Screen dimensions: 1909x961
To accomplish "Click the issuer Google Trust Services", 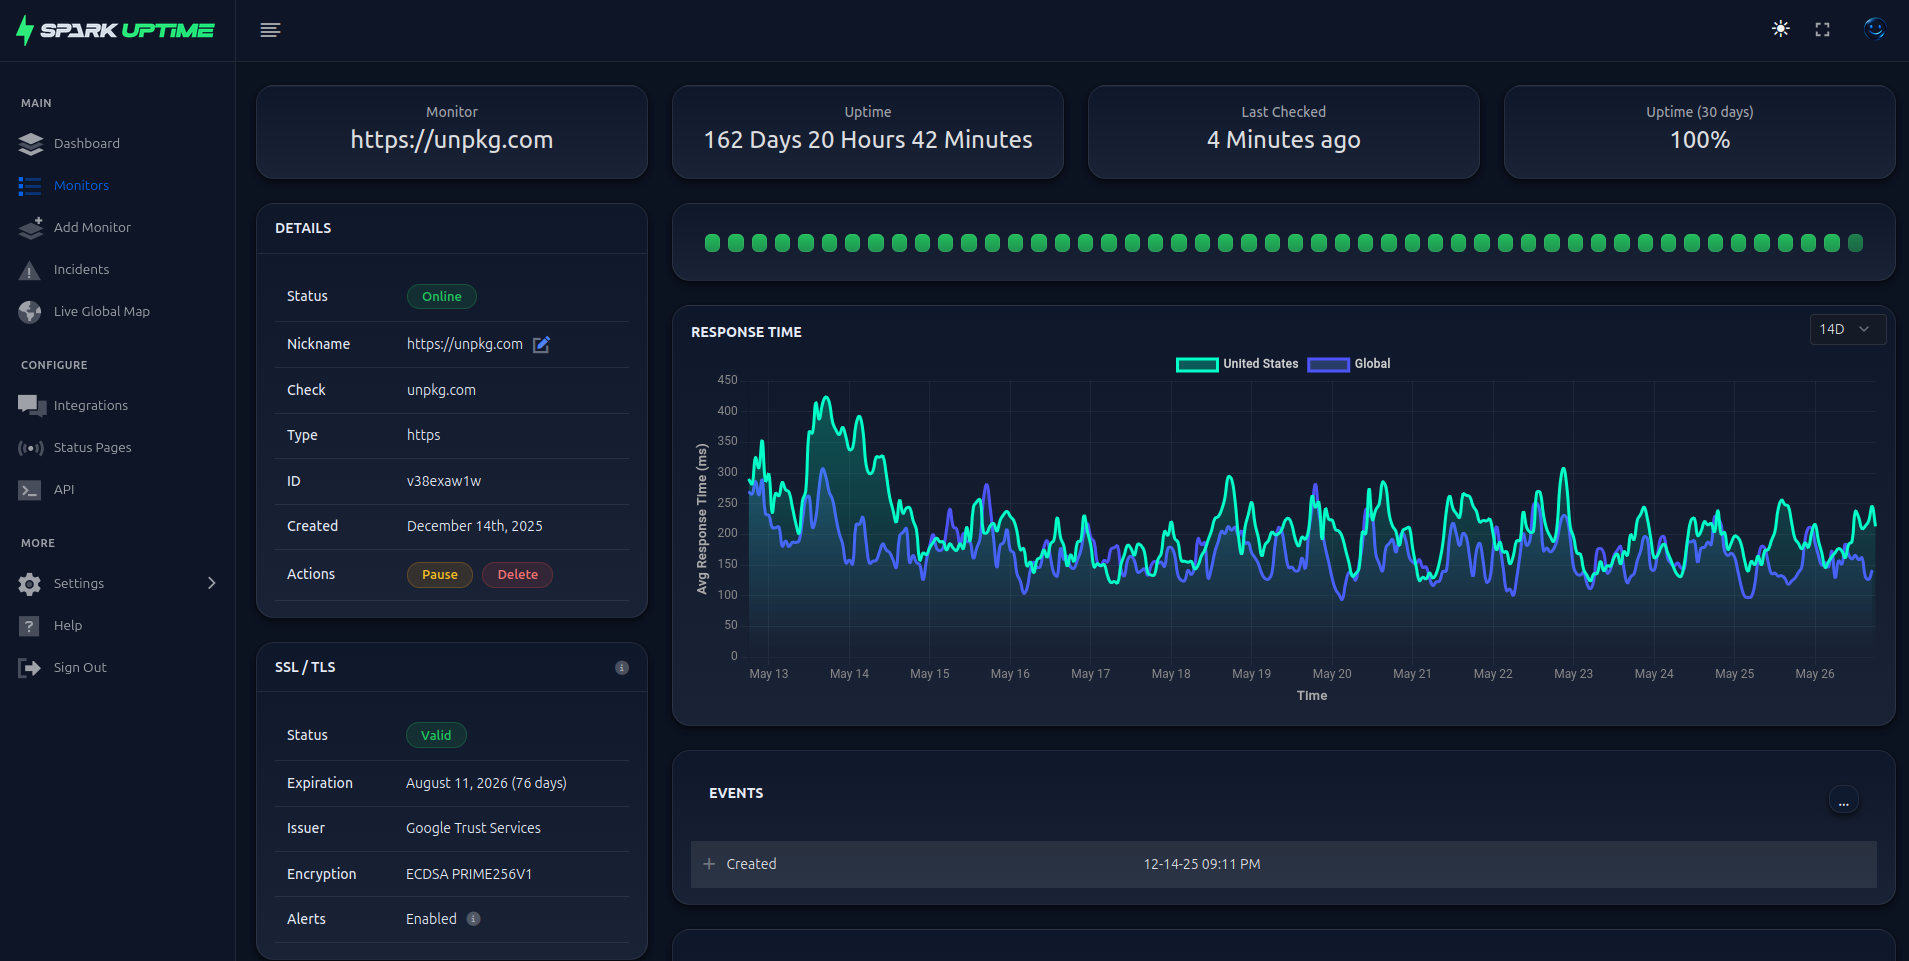I will click(x=473, y=828).
